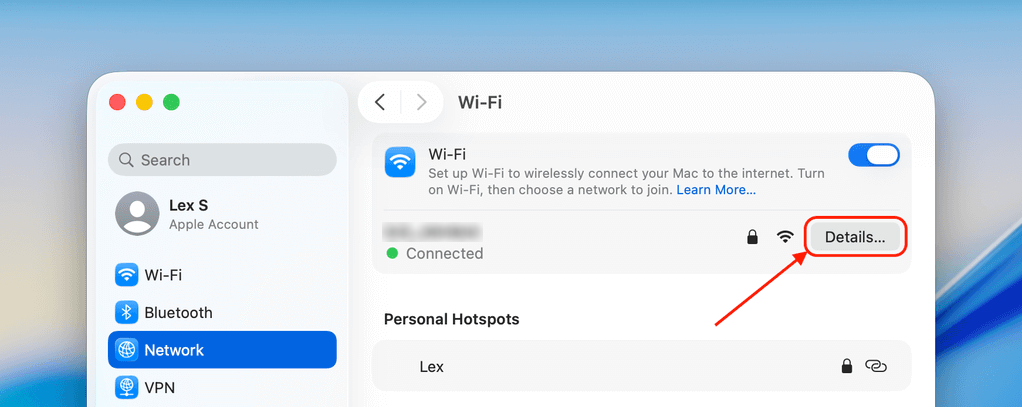Click the Bluetooth icon in the sidebar
1022x407 pixels.
pyautogui.click(x=126, y=313)
